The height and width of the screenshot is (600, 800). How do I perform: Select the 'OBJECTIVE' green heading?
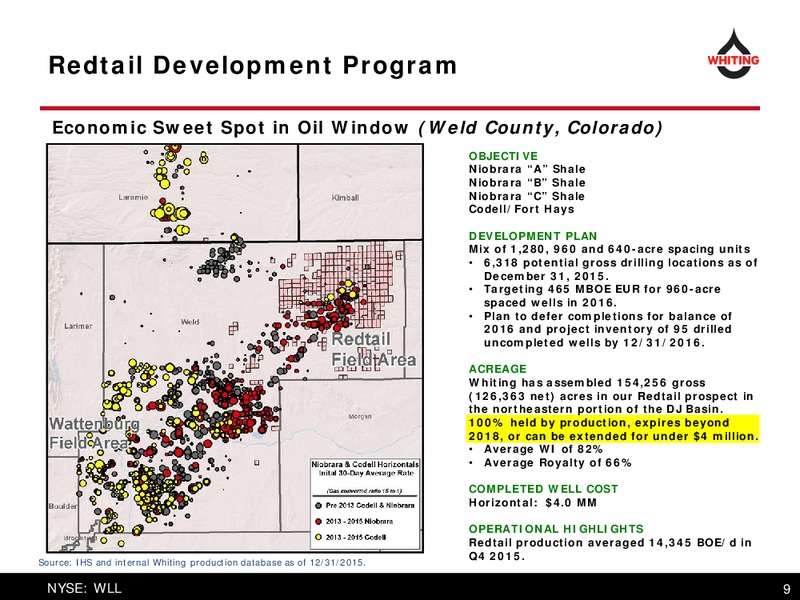coord(503,156)
